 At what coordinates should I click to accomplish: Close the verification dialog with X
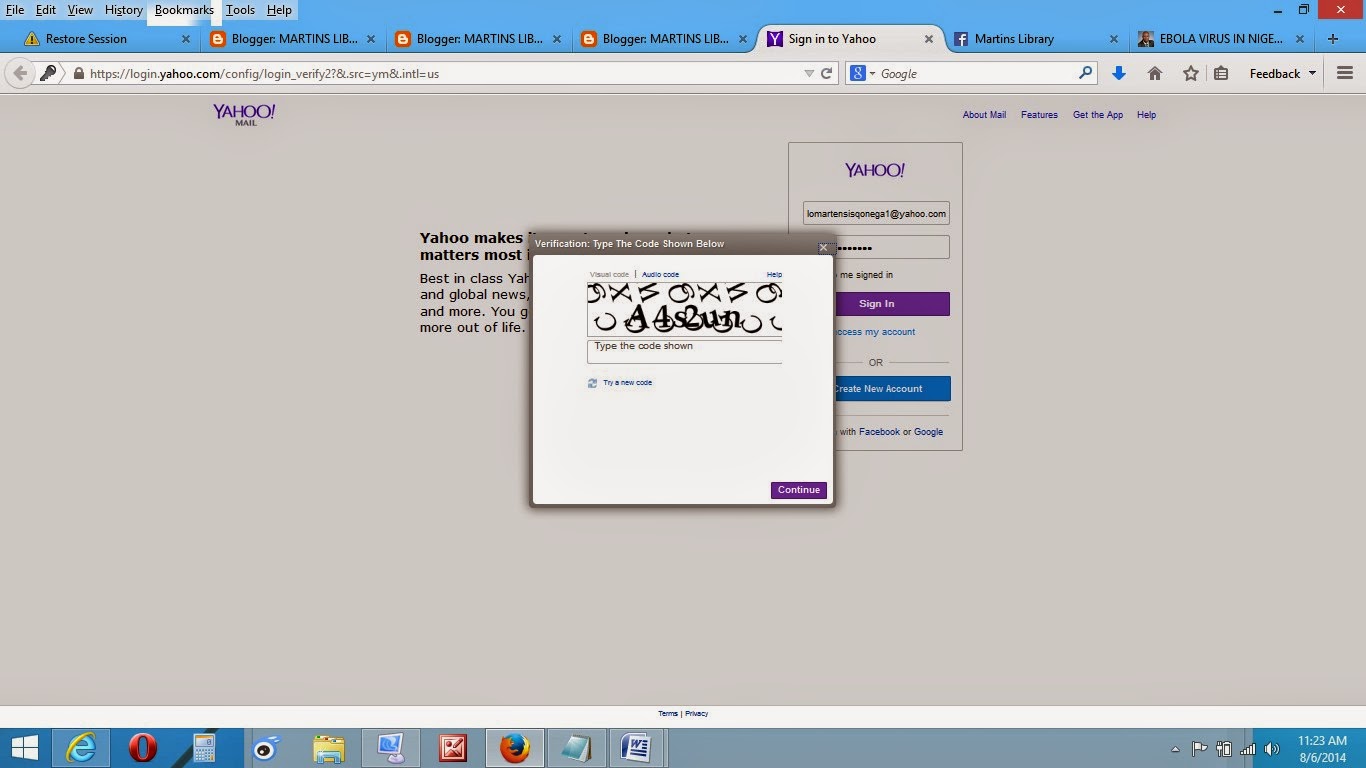pos(824,247)
